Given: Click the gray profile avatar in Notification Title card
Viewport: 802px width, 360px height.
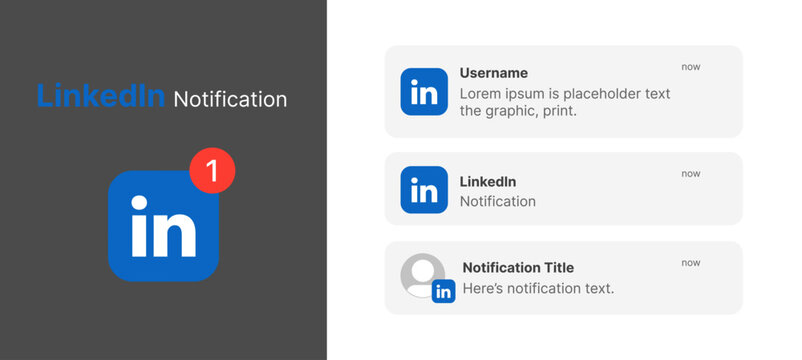Looking at the screenshot, I should (422, 275).
